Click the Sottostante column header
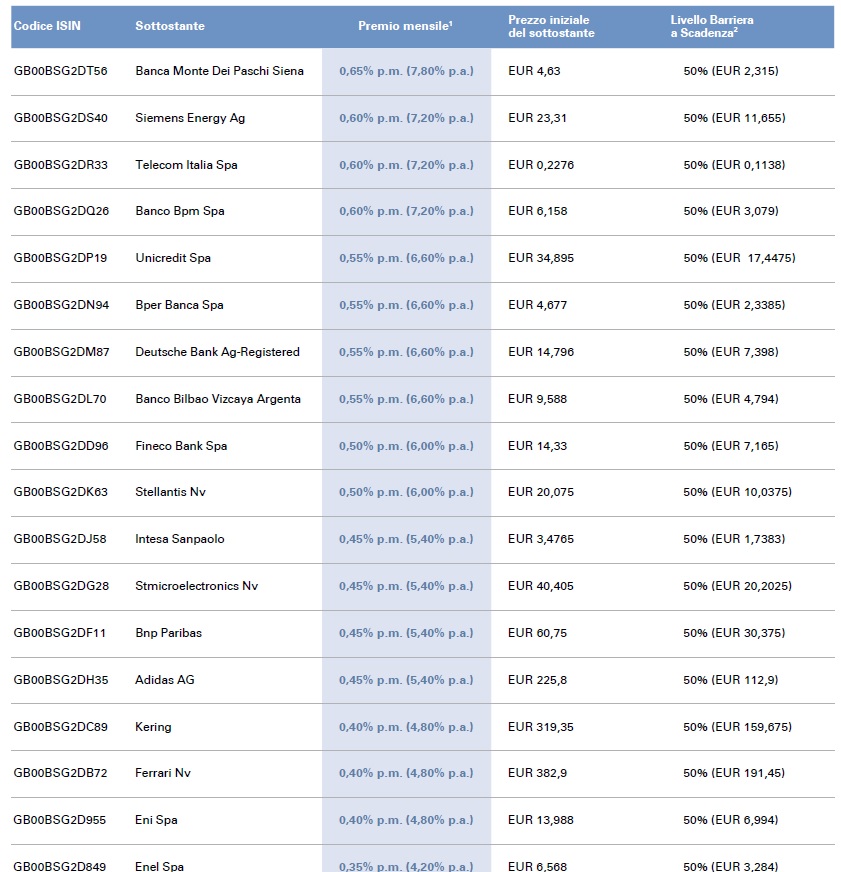 pyautogui.click(x=170, y=26)
